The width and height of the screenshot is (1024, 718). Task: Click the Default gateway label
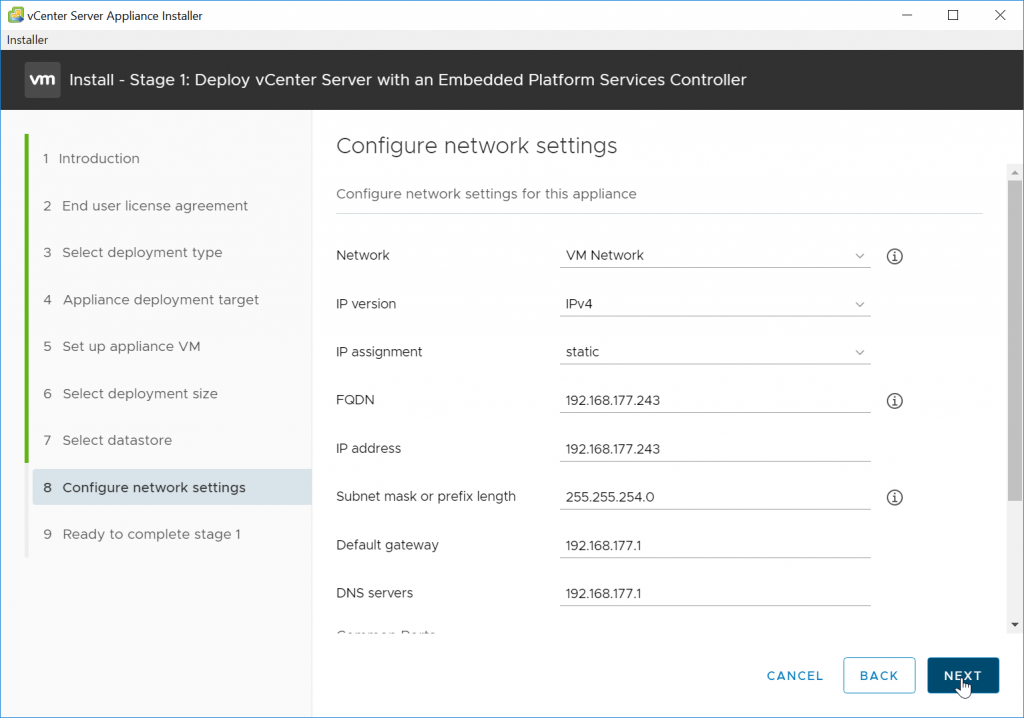point(387,546)
